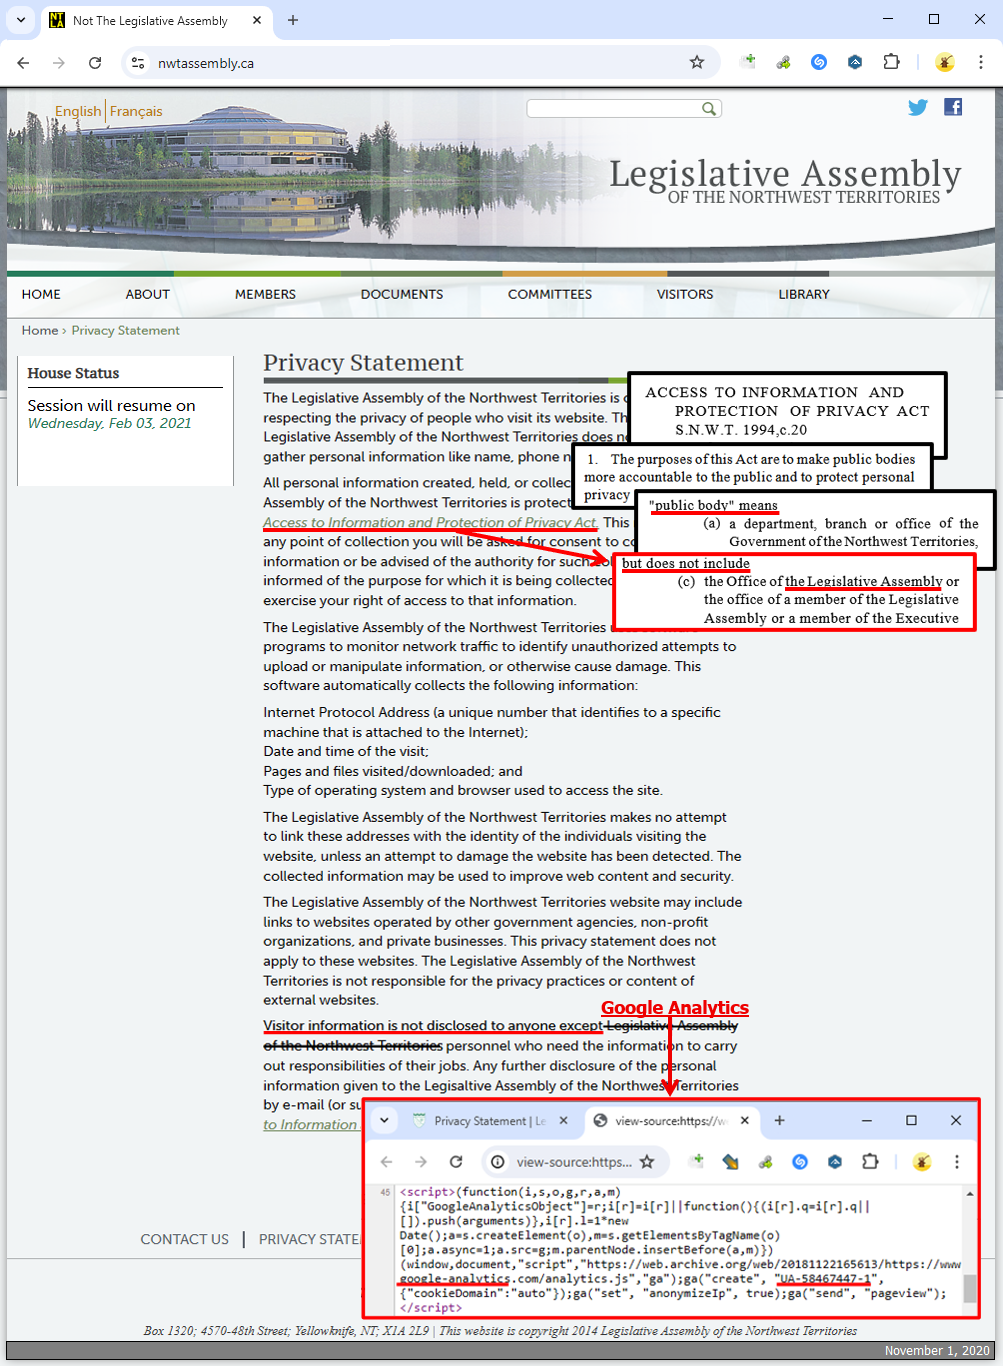
Task: Open the ABOUT menu item
Action: click(147, 294)
